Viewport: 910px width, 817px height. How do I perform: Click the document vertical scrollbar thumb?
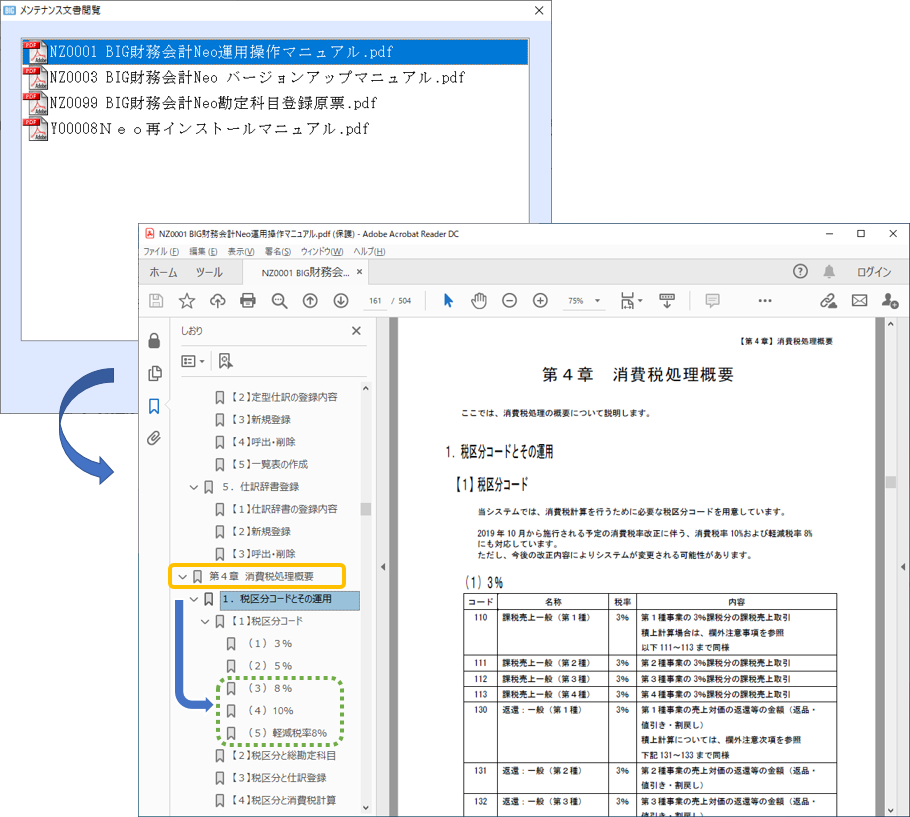click(x=891, y=482)
